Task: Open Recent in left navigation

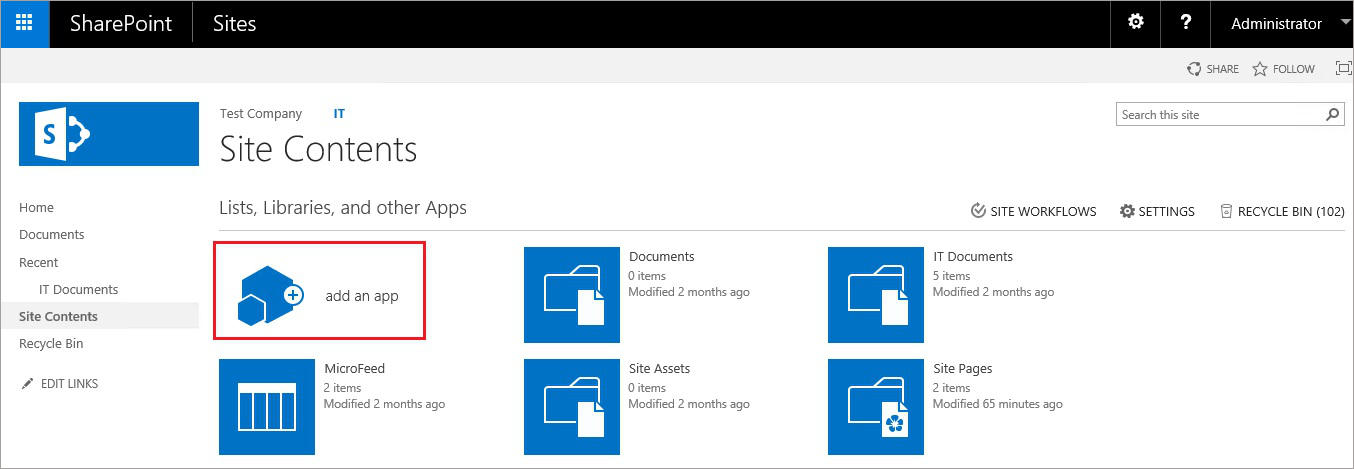Action: 39,263
